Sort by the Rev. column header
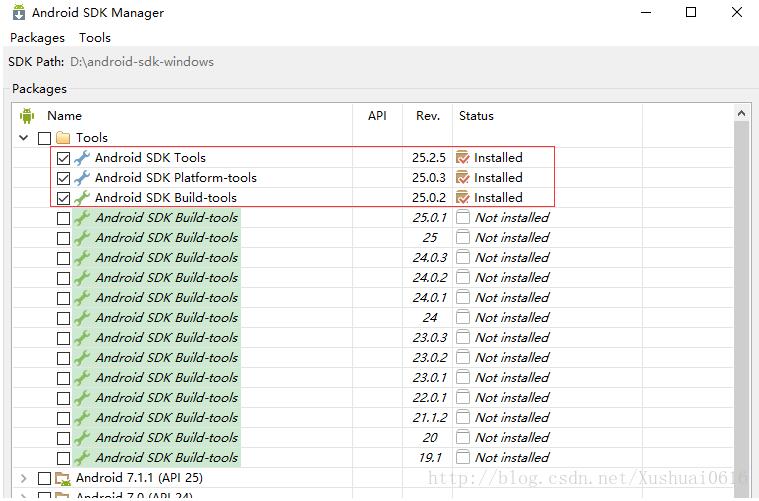Viewport: 759px width, 501px height. point(427,116)
